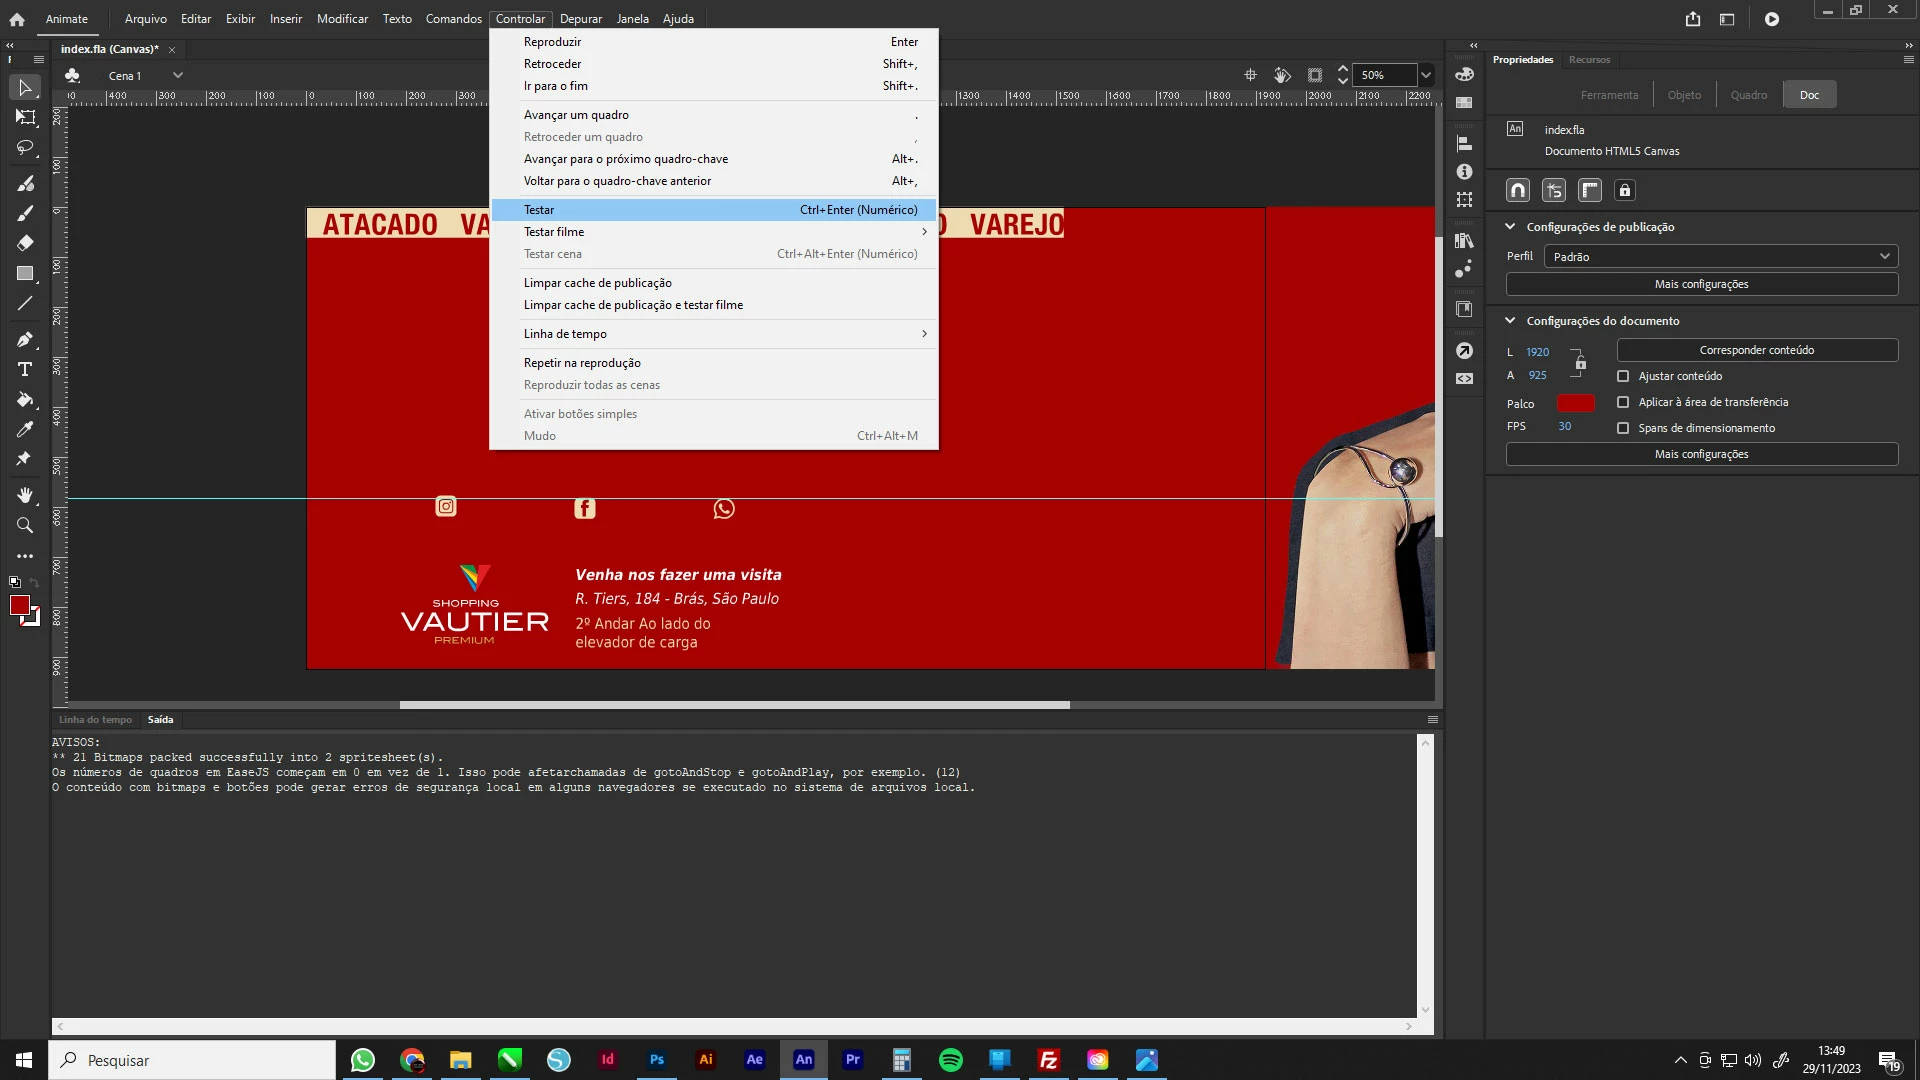Viewport: 1920px width, 1080px height.
Task: Select the Paint Bucket tool
Action: [x=25, y=400]
